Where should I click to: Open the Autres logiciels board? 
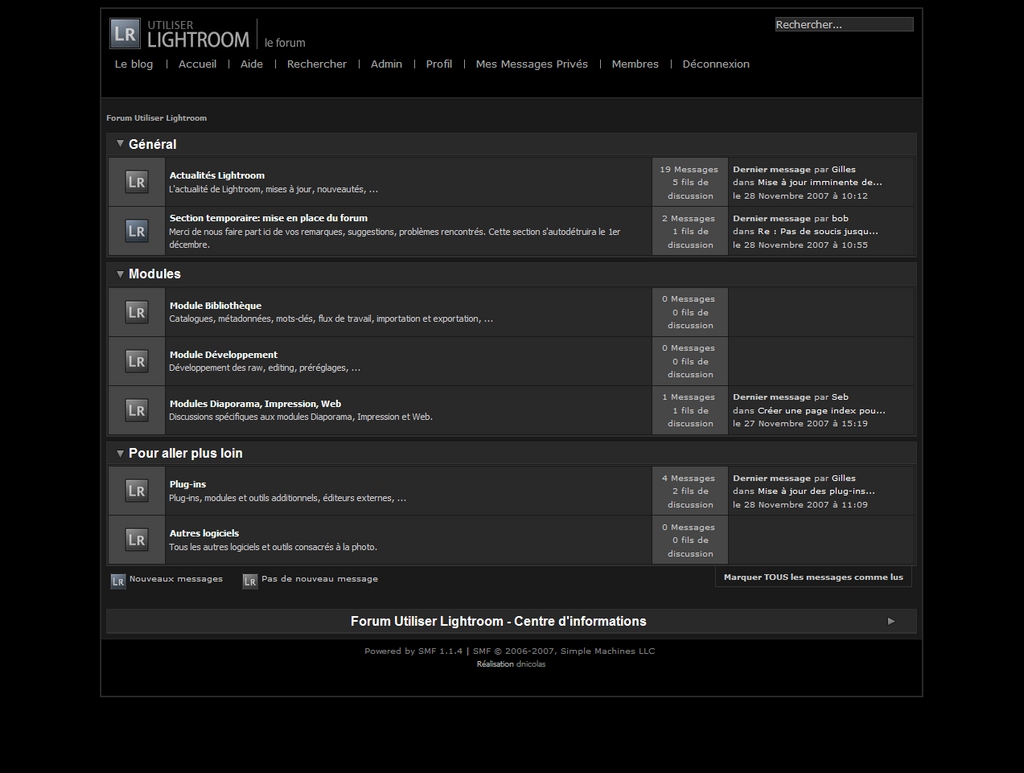204,533
